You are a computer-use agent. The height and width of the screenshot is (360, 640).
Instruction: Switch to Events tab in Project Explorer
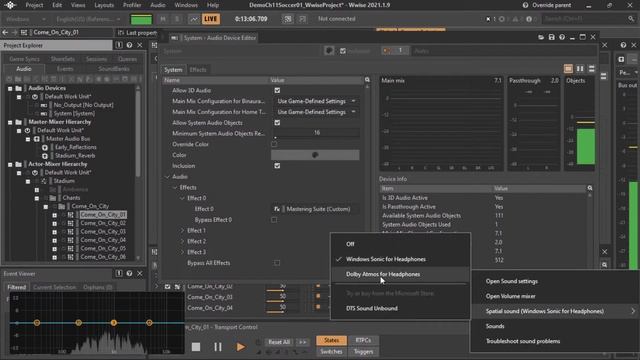tap(65, 69)
